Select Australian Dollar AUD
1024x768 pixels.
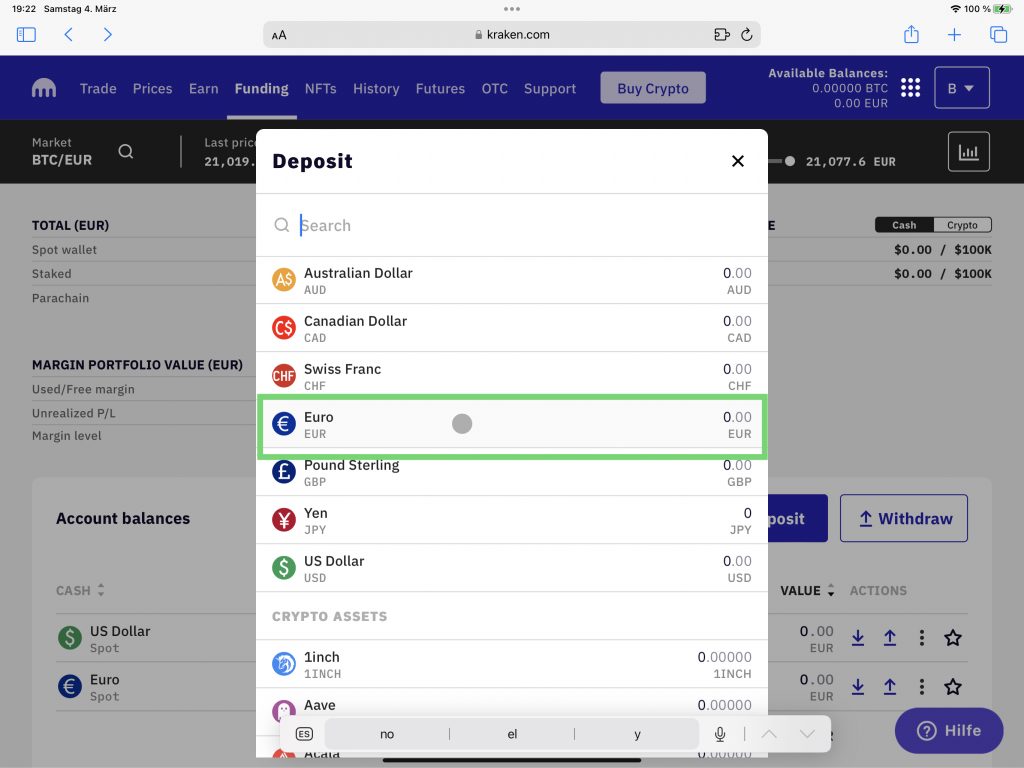pos(512,280)
